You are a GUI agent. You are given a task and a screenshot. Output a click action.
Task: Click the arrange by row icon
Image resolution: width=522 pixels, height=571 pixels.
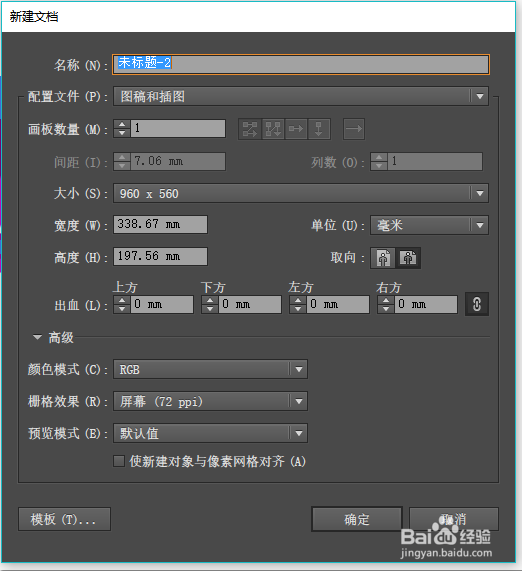(296, 129)
